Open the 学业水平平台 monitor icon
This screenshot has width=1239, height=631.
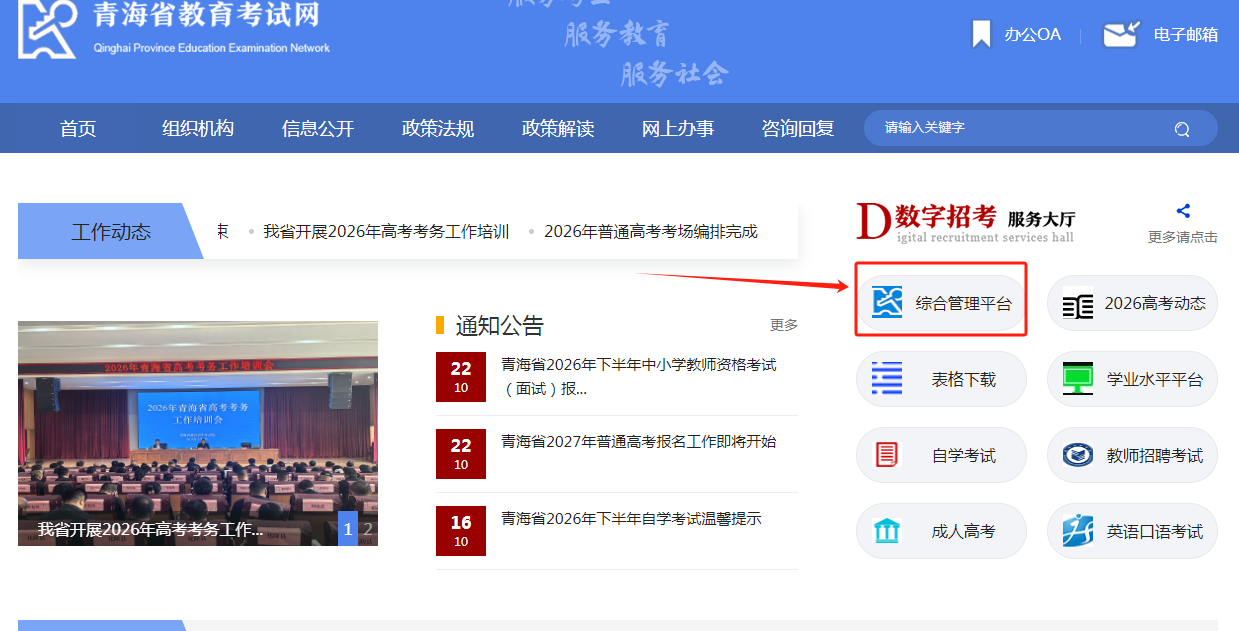[x=1078, y=379]
